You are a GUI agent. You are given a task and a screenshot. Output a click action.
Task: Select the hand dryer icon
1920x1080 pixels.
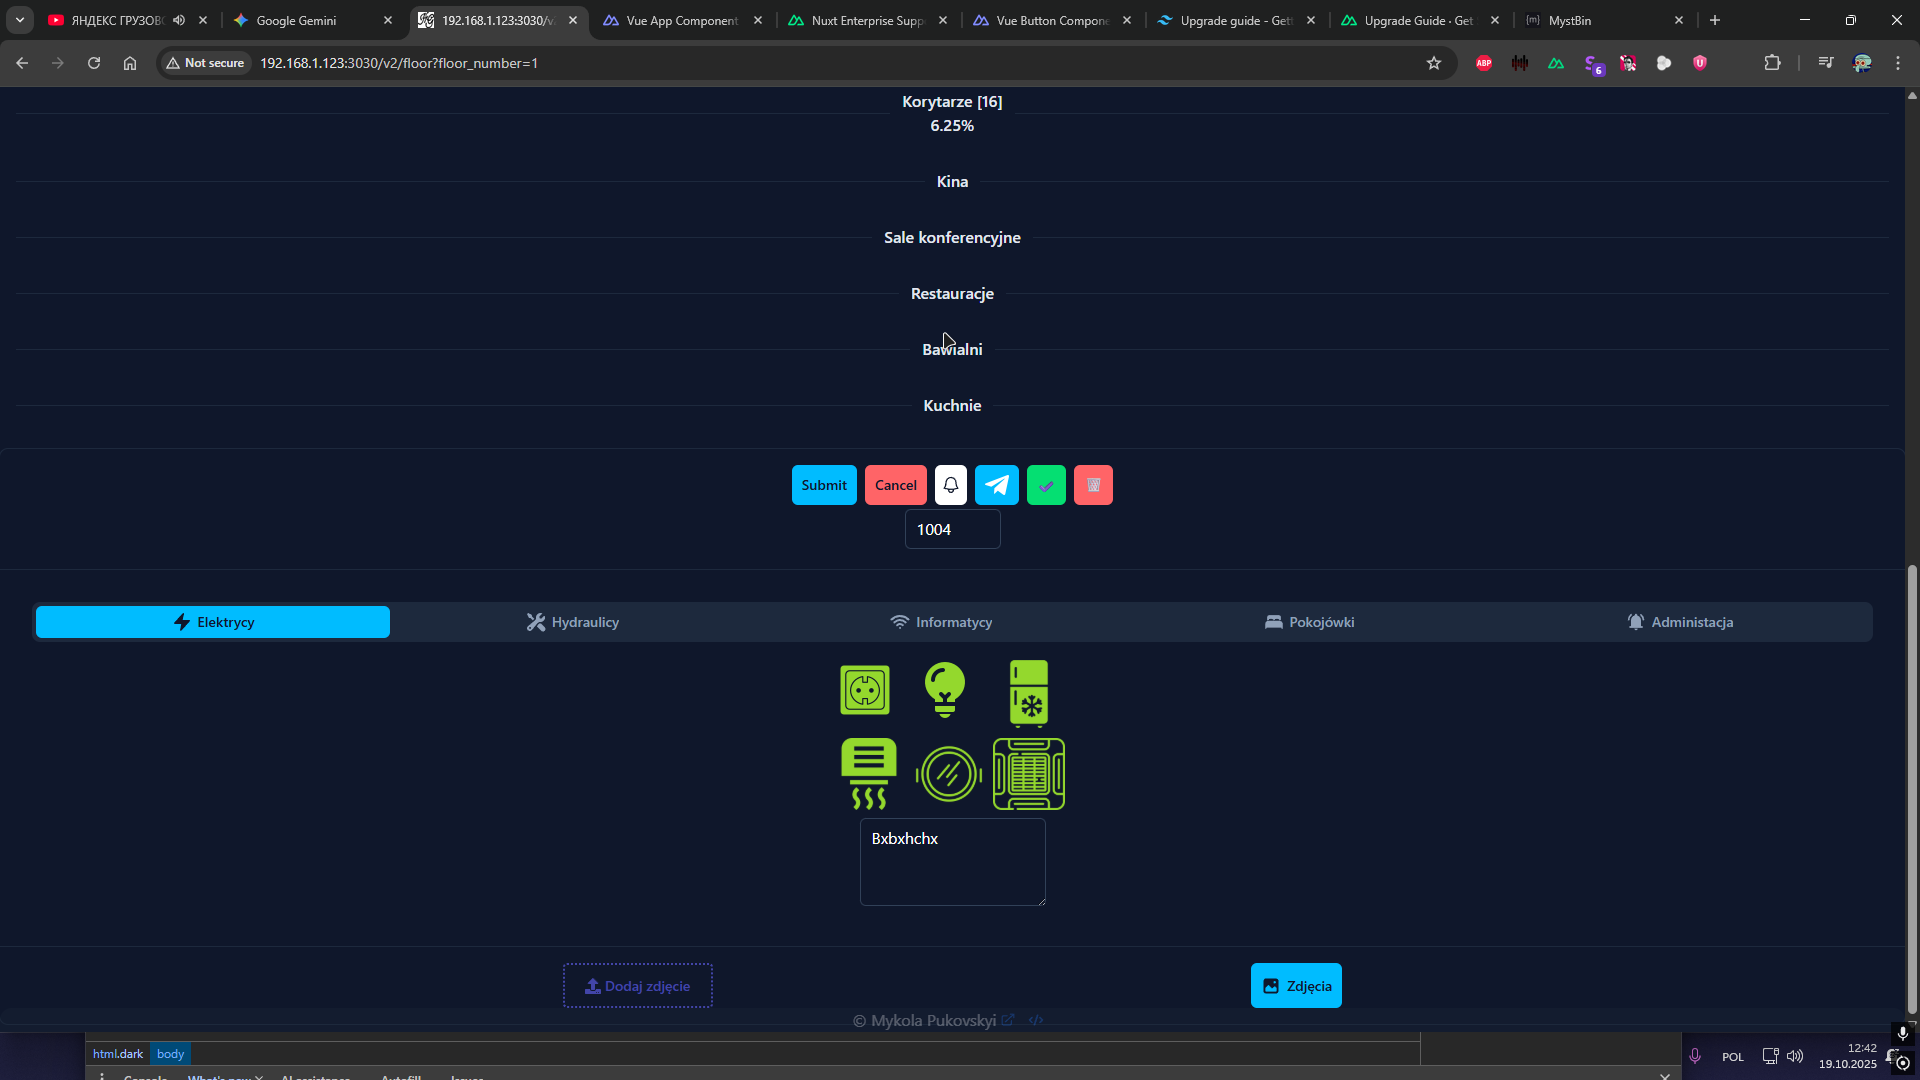(868, 773)
